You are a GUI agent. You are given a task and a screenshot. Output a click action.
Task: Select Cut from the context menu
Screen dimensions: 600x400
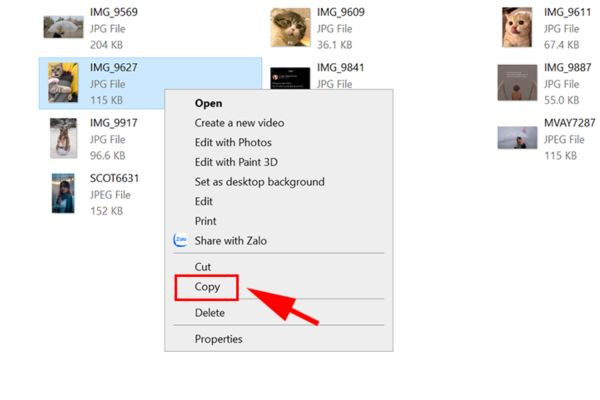203,267
